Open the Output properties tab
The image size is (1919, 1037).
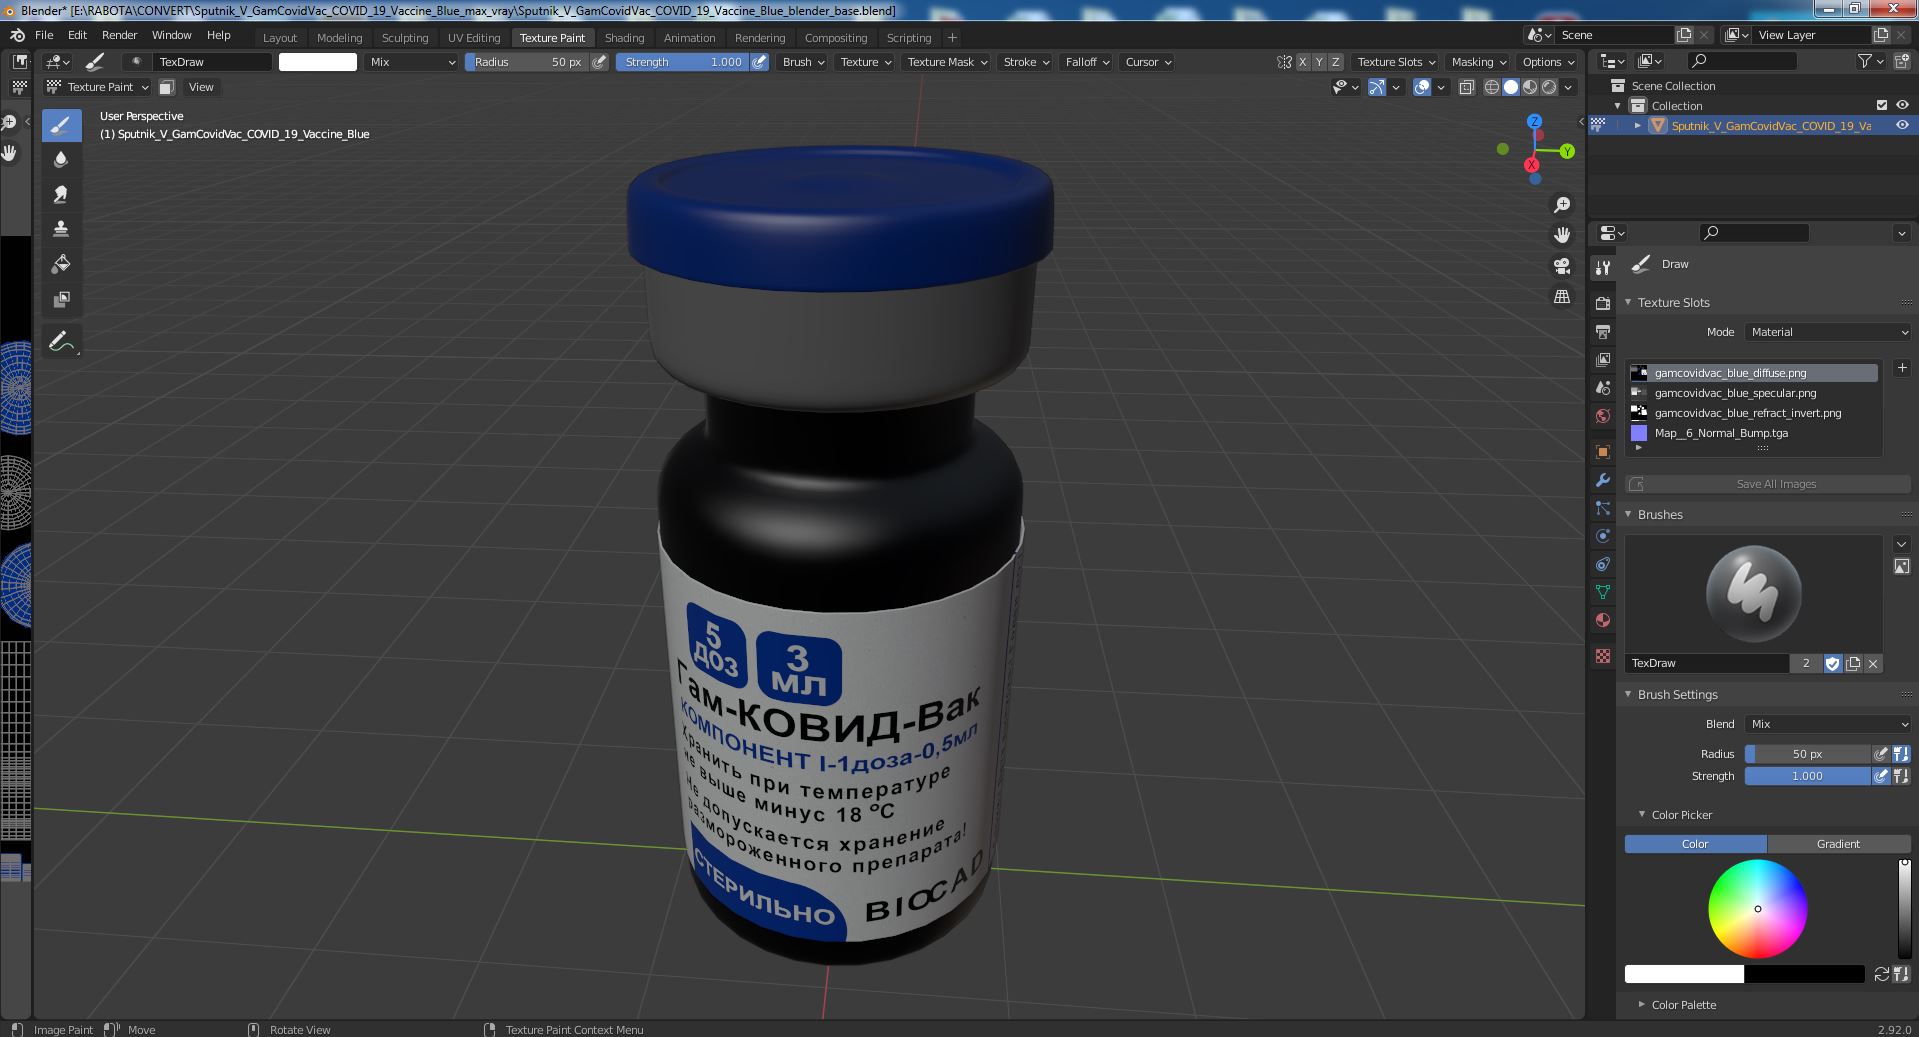coord(1603,331)
